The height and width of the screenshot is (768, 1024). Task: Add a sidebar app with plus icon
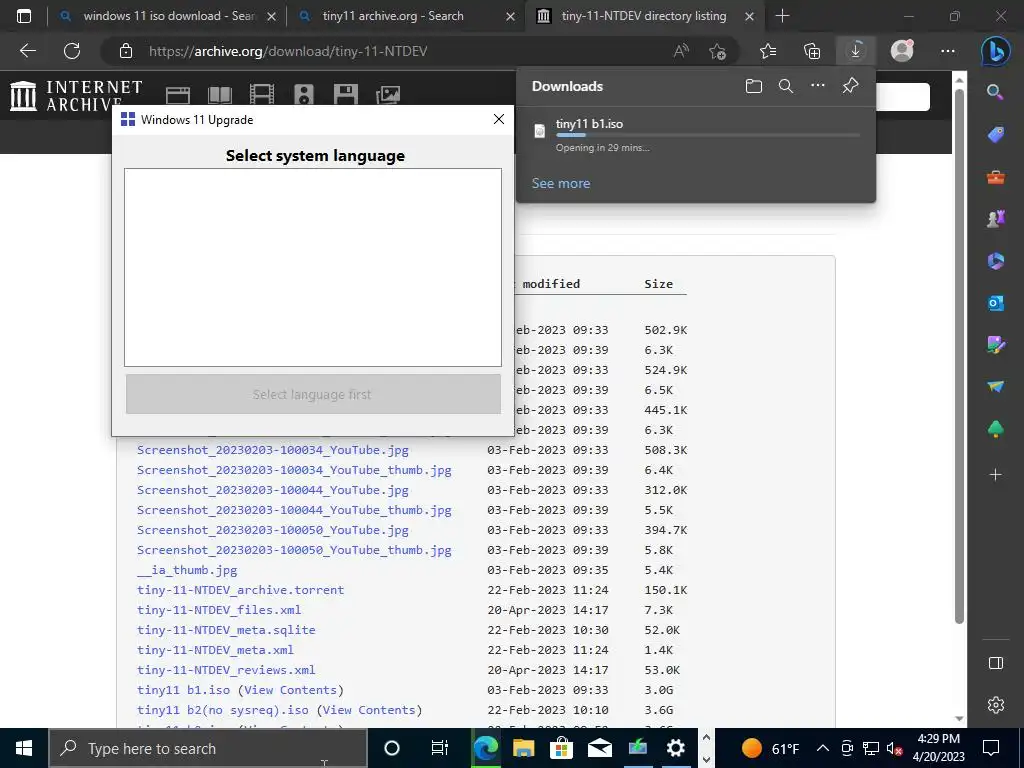pos(995,475)
